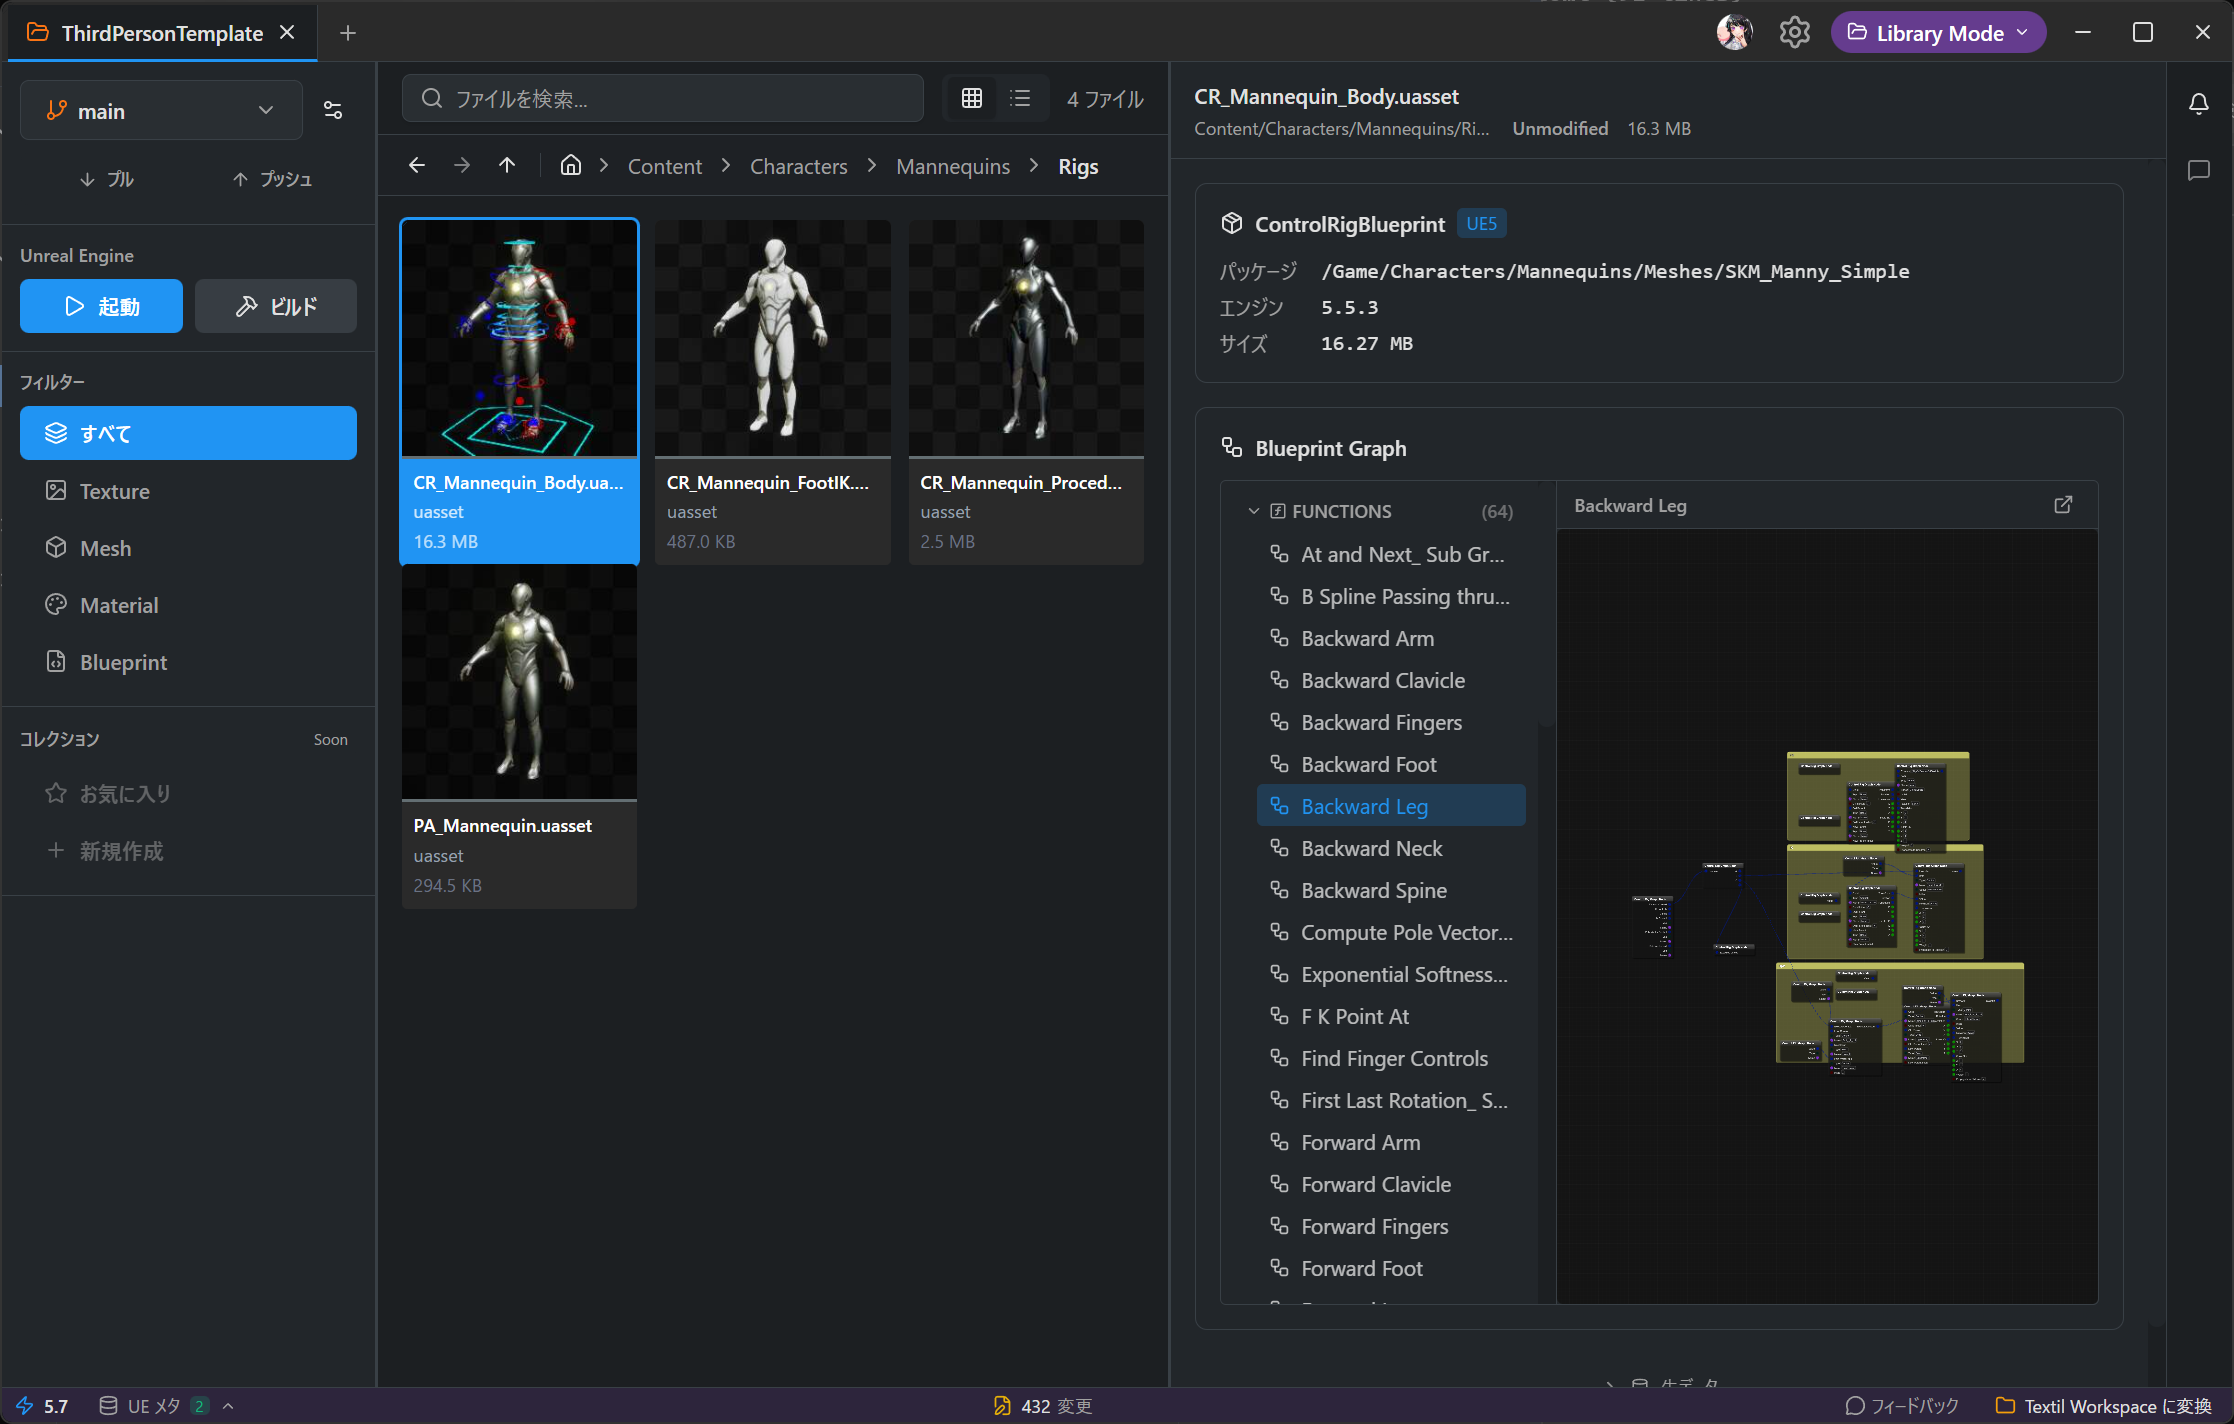
Task: Click in the file search field
Action: point(662,98)
